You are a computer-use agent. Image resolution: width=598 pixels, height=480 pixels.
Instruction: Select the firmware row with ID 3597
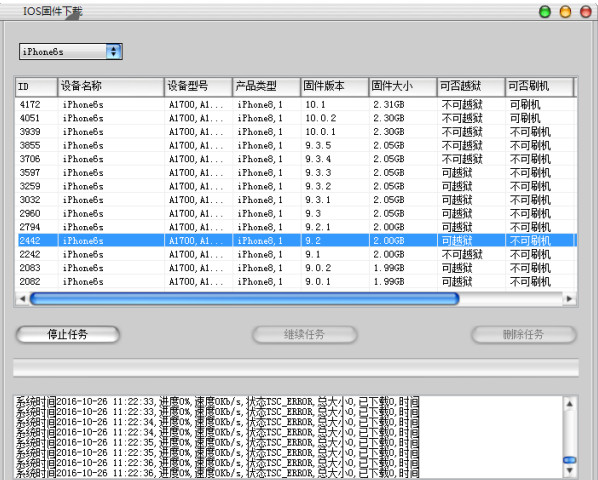click(x=296, y=173)
